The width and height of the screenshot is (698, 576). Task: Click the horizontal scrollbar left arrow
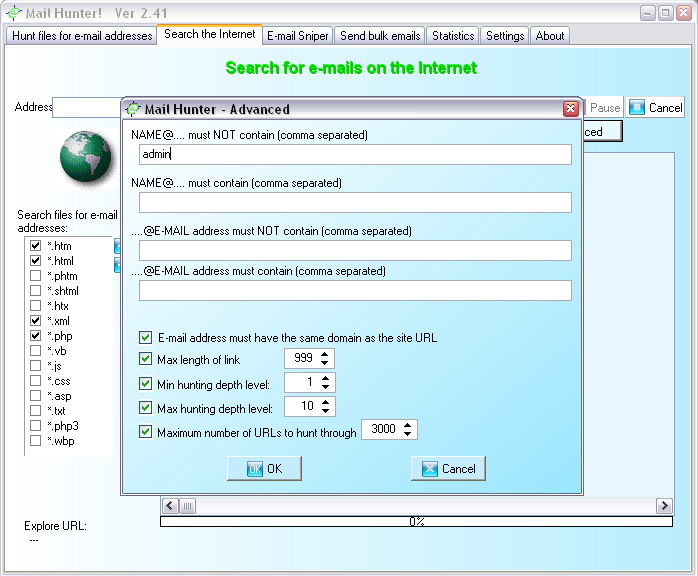tap(170, 506)
